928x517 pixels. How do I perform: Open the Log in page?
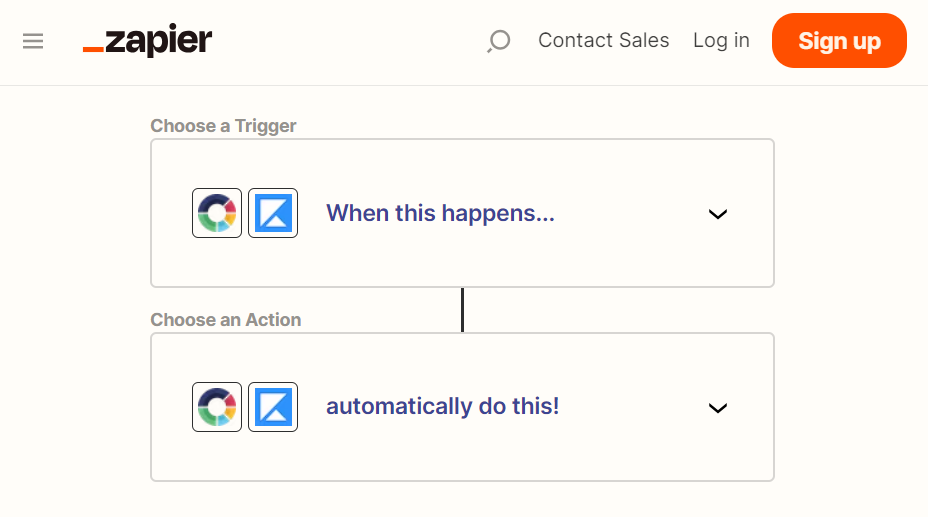coord(721,40)
